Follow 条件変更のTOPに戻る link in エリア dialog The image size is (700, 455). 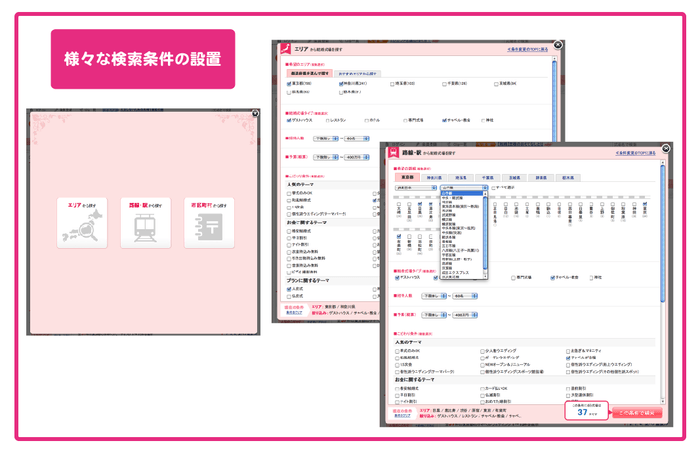click(x=527, y=50)
